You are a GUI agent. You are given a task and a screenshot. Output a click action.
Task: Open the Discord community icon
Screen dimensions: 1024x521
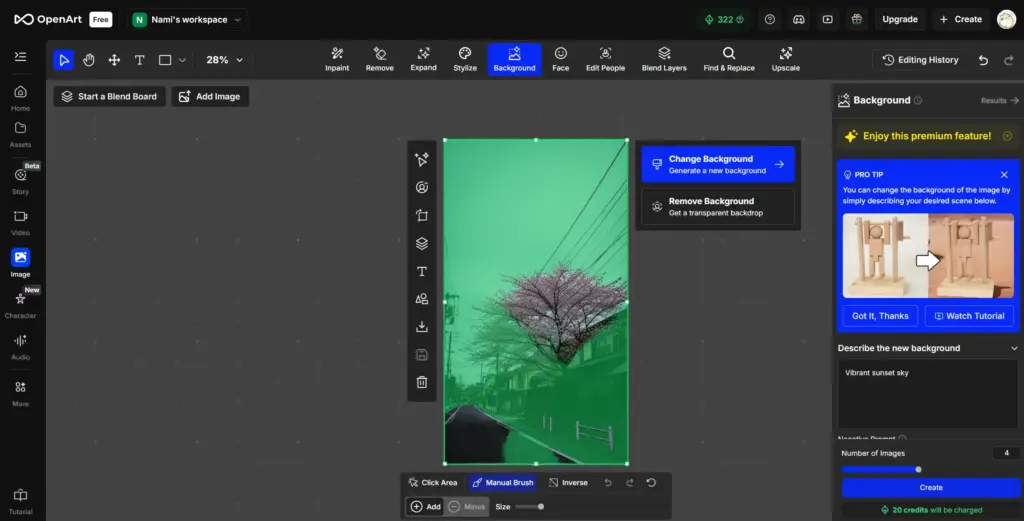tap(798, 19)
